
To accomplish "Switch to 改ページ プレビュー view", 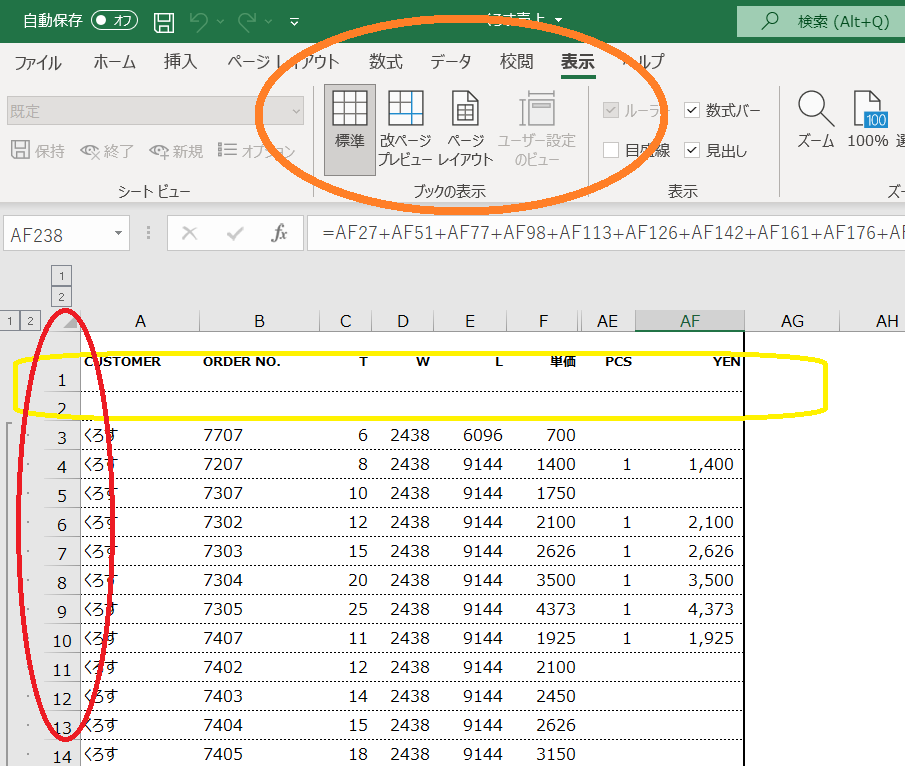I will (x=405, y=129).
